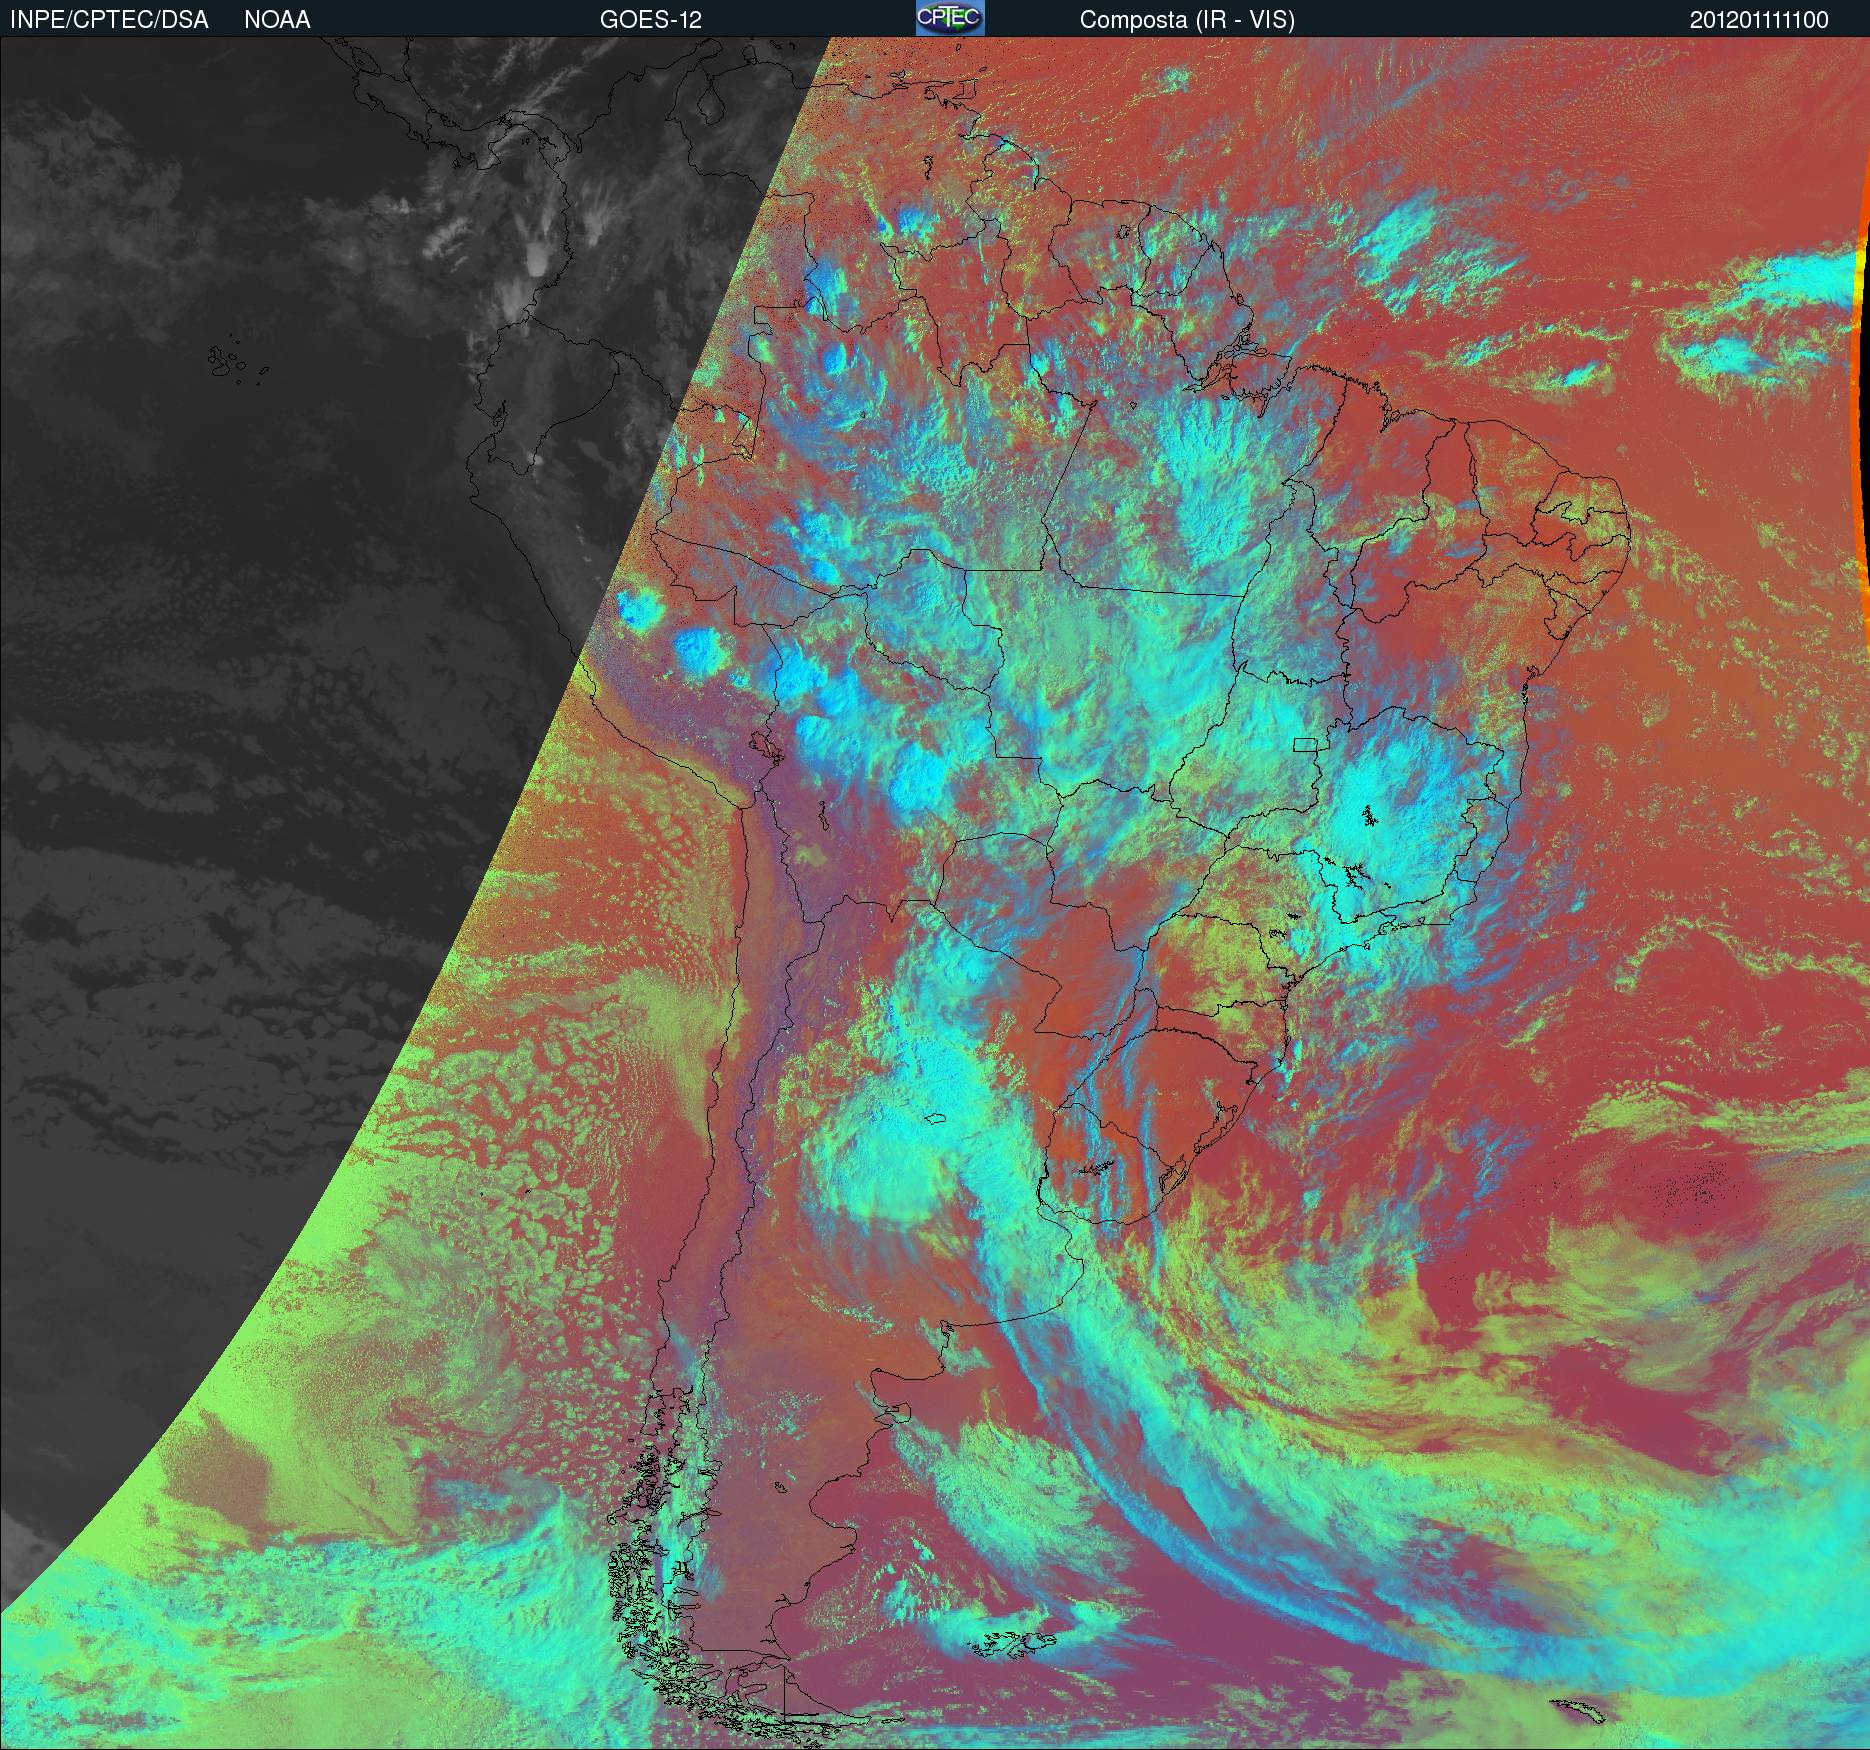Click the Composta (IR - VIS) title
This screenshot has width=1870, height=1750.
[x=1187, y=20]
